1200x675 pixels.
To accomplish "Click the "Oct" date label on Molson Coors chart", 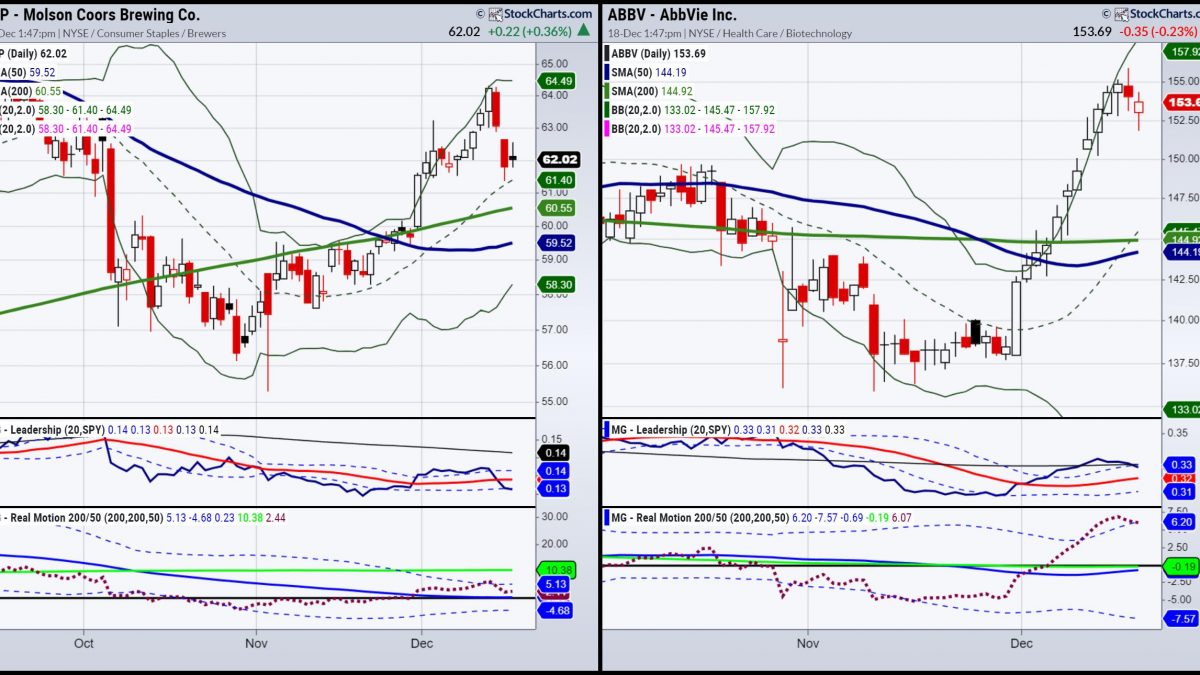I will 83,645.
